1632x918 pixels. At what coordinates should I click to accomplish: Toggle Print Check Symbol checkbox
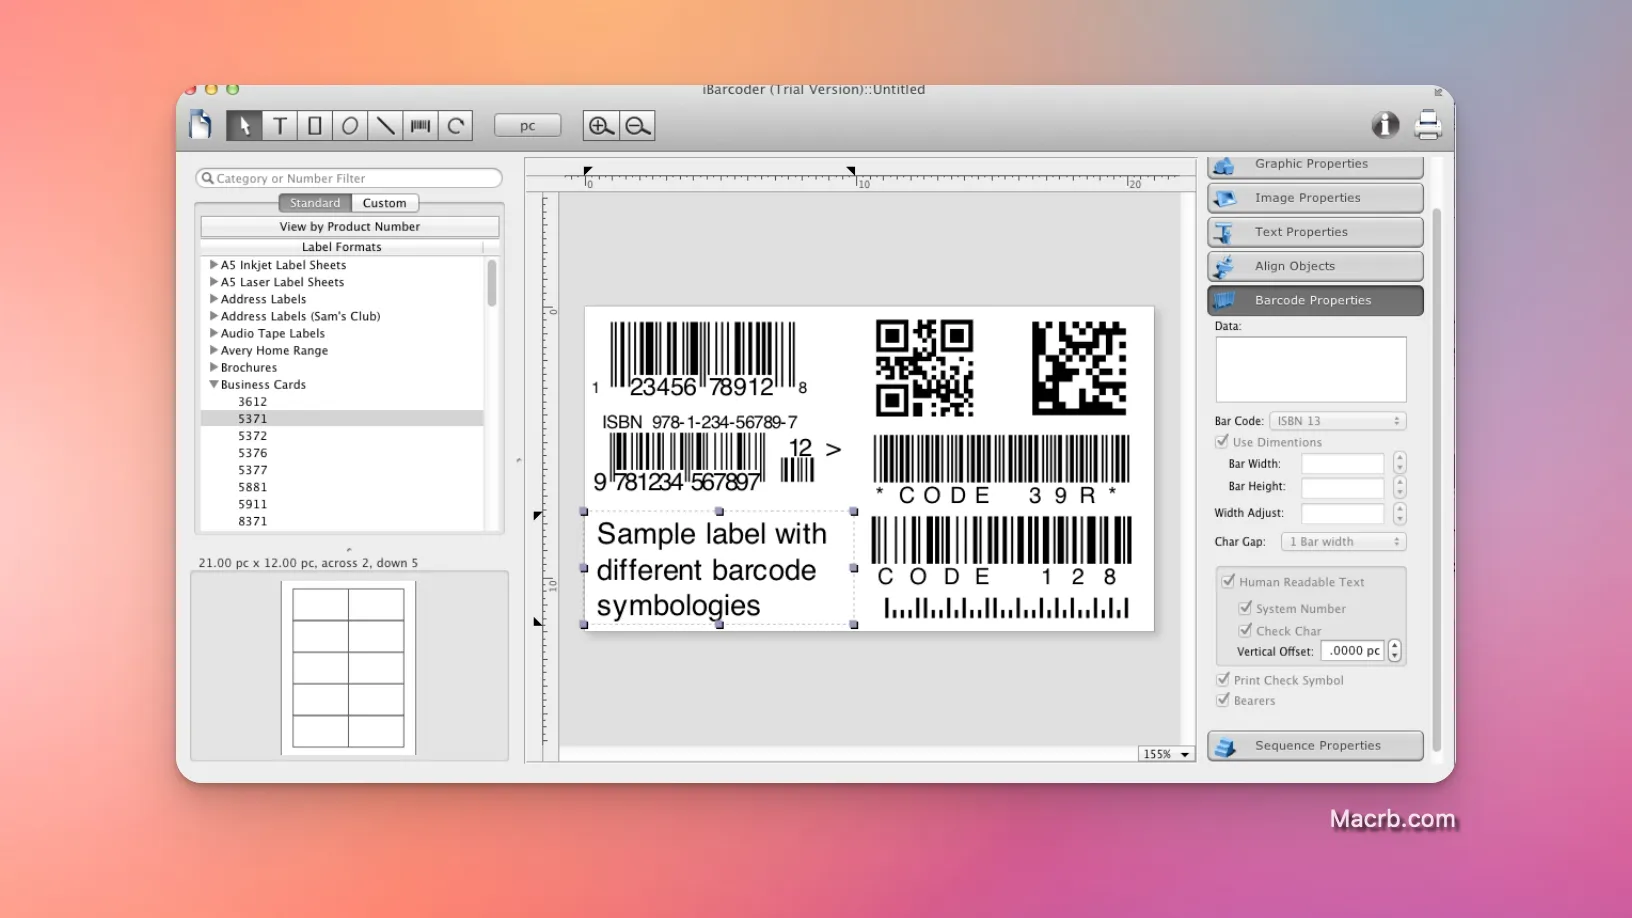click(x=1222, y=679)
